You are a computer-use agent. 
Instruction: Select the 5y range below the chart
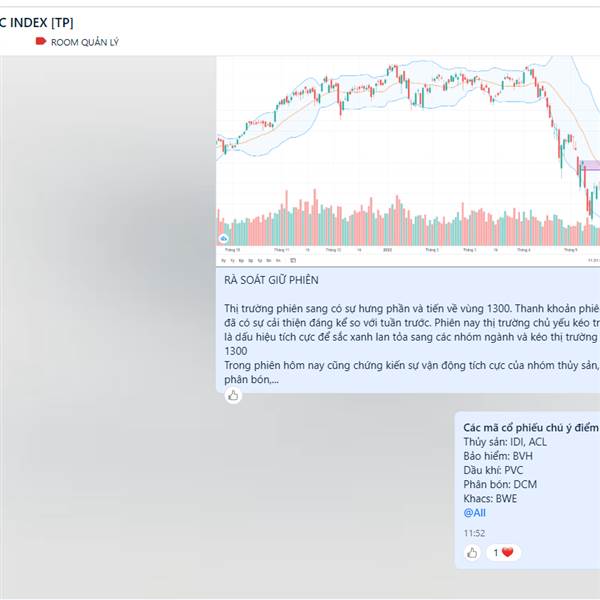[223, 260]
